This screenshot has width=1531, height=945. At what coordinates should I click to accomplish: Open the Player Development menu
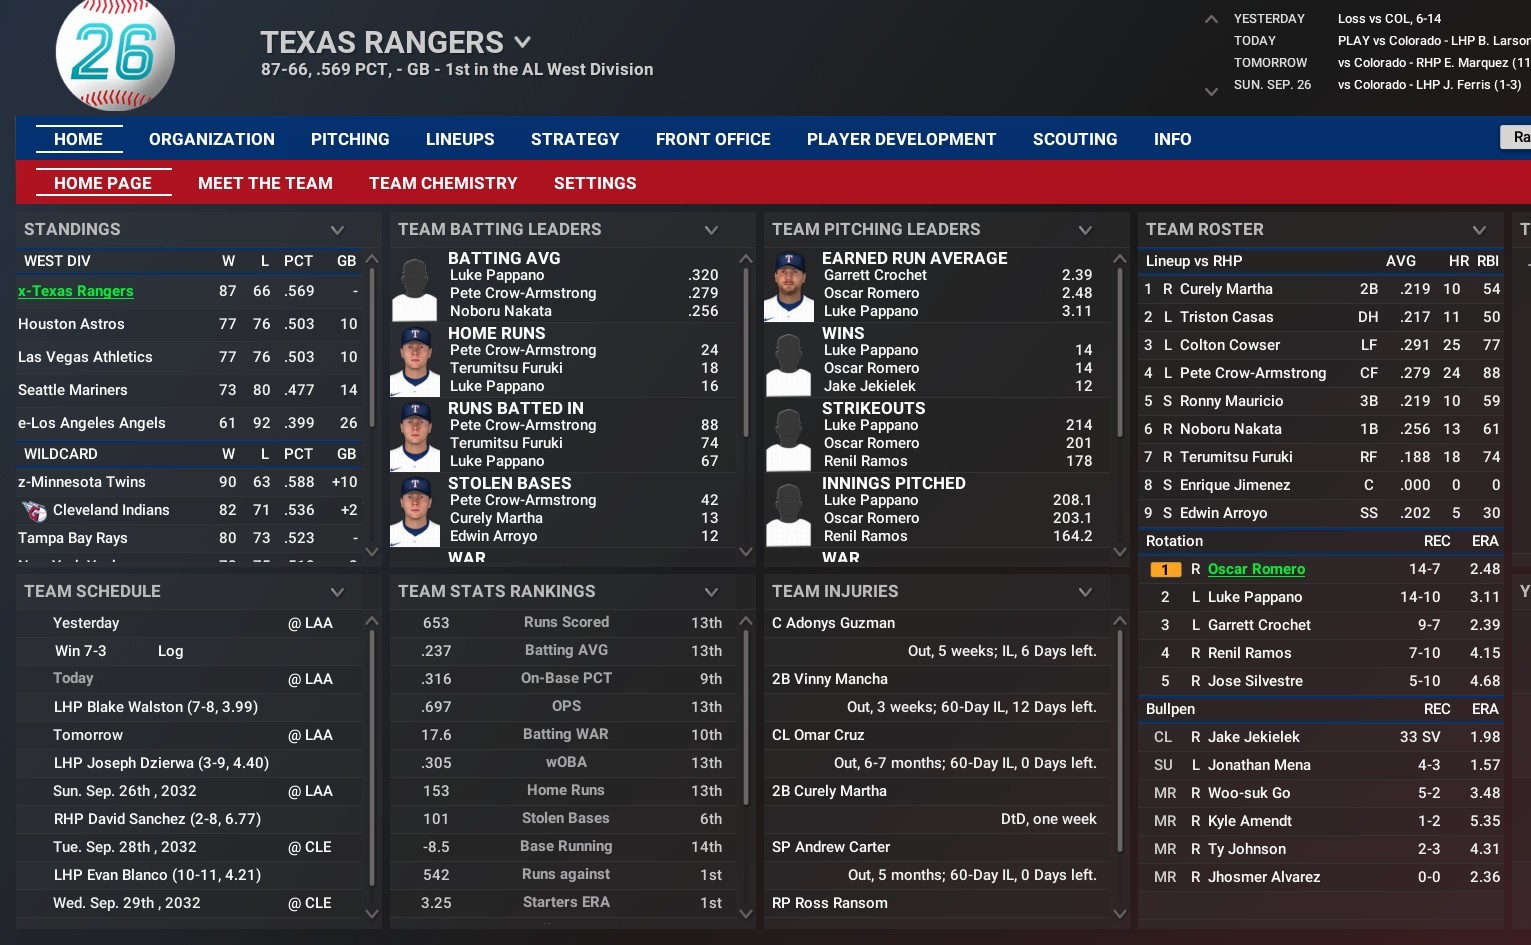tap(902, 139)
